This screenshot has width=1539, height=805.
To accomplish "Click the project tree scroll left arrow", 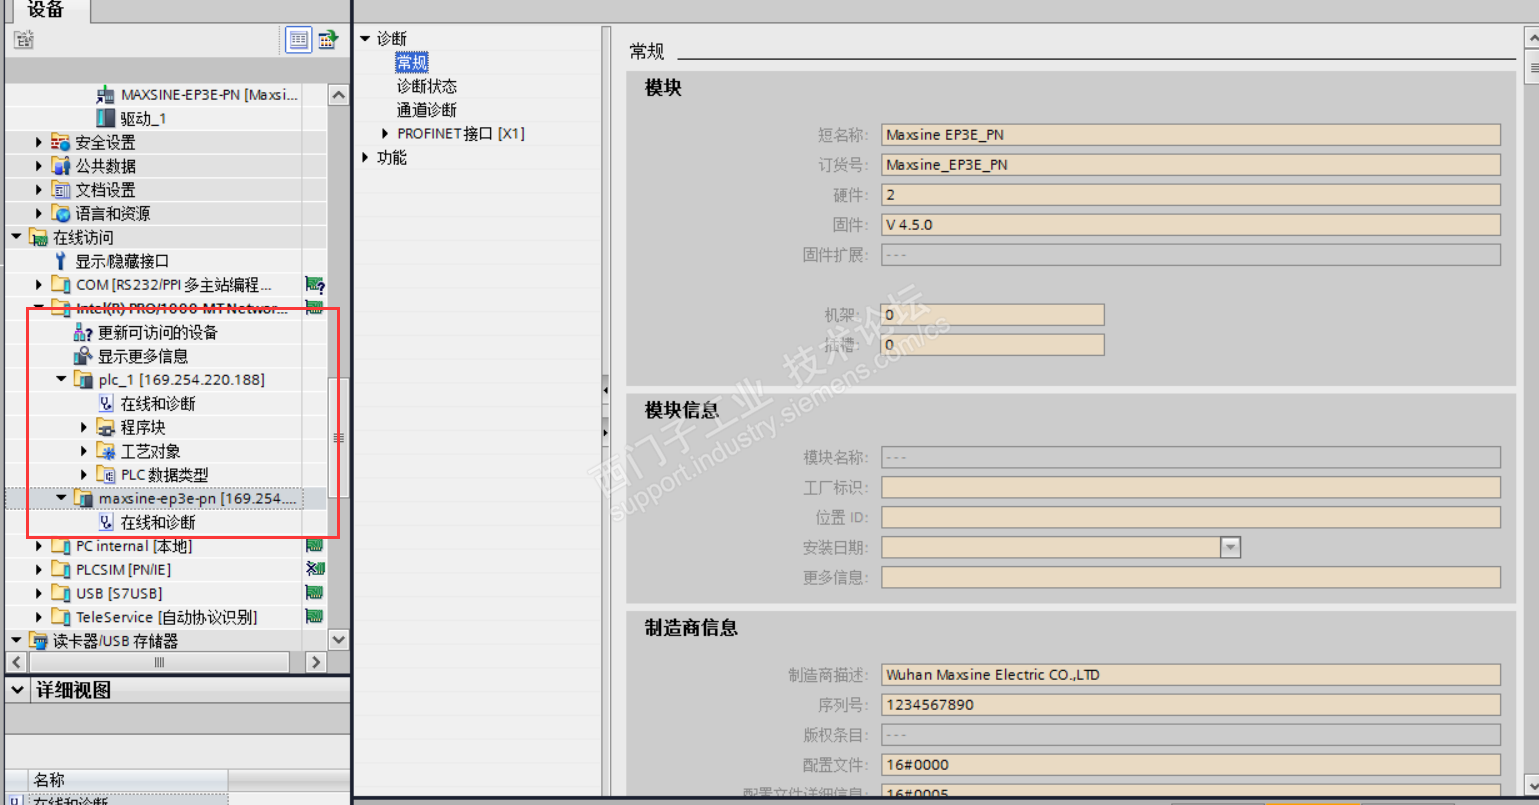I will pos(16,662).
